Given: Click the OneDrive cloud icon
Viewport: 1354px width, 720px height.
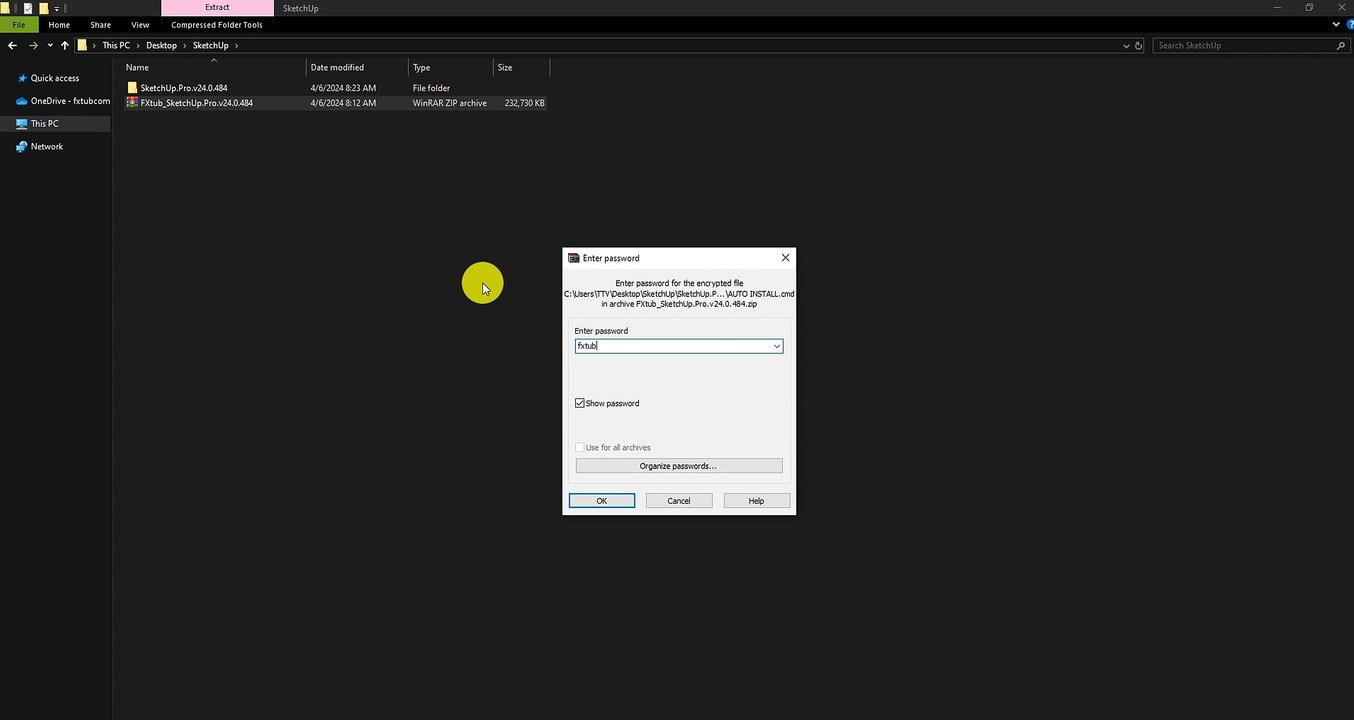Looking at the screenshot, I should [22, 101].
